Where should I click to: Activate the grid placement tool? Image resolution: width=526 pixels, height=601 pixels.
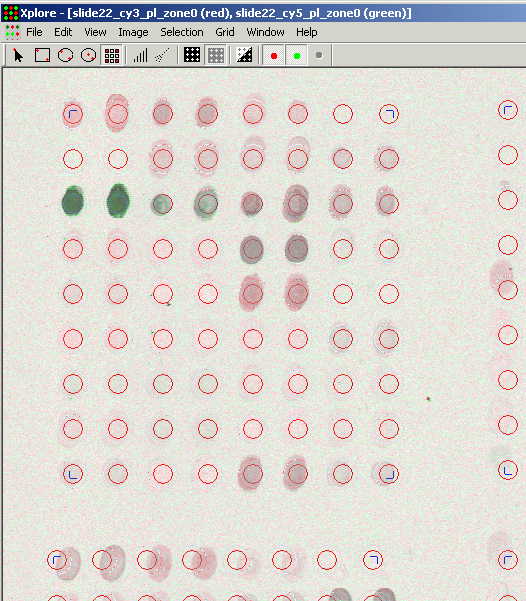pyautogui.click(x=112, y=56)
